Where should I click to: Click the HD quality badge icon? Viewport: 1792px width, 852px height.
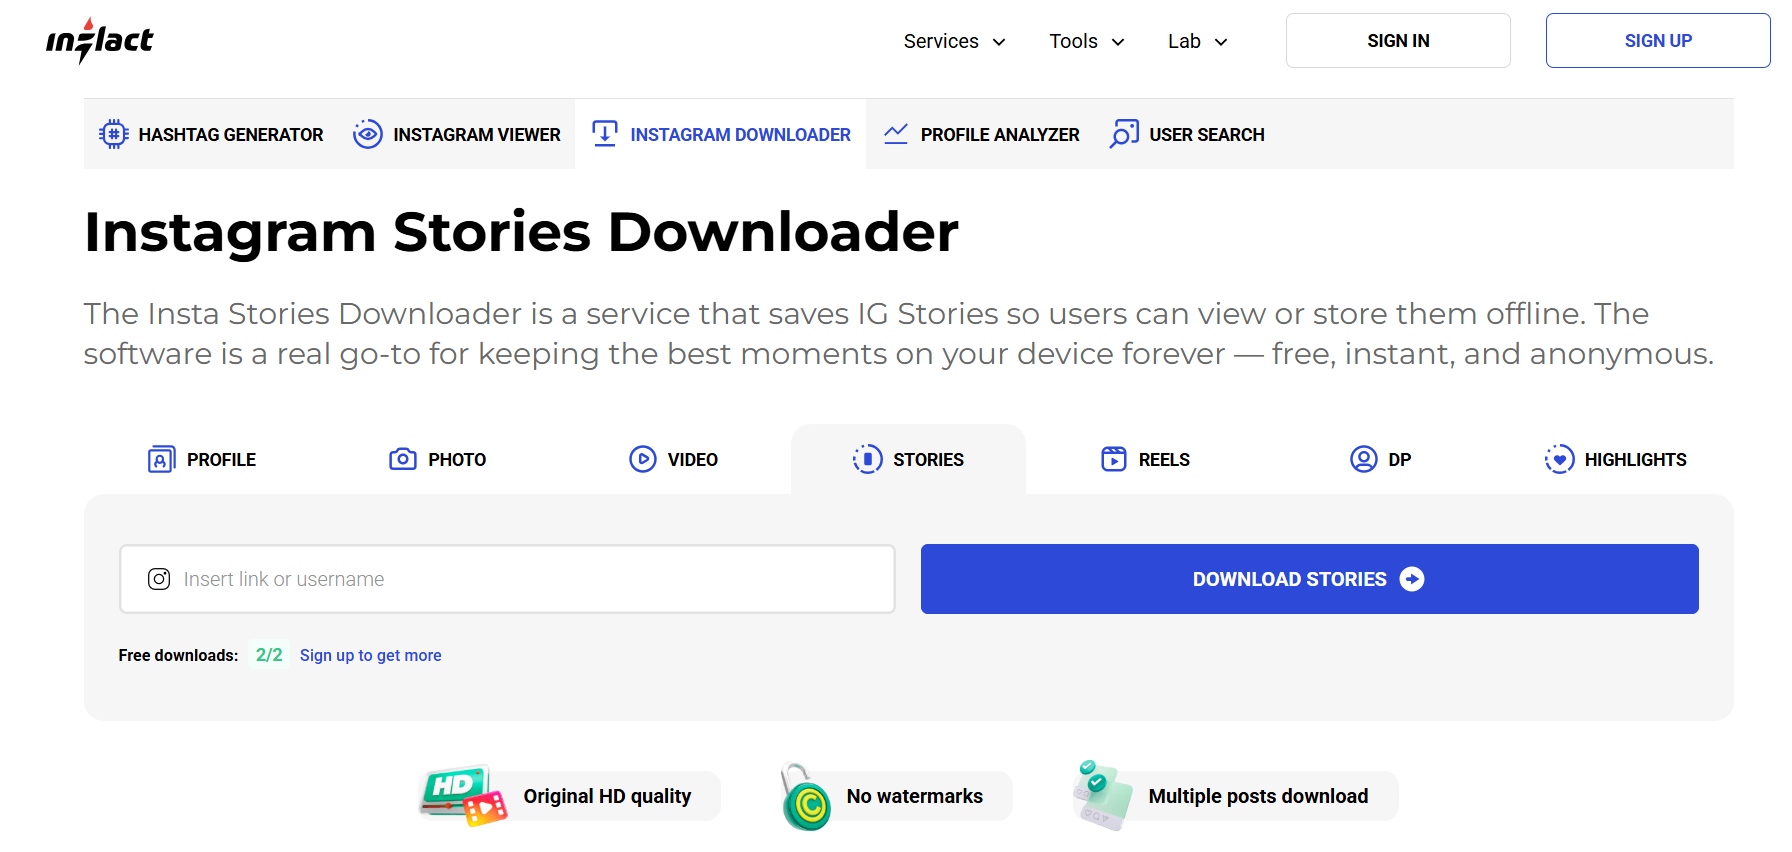point(463,796)
